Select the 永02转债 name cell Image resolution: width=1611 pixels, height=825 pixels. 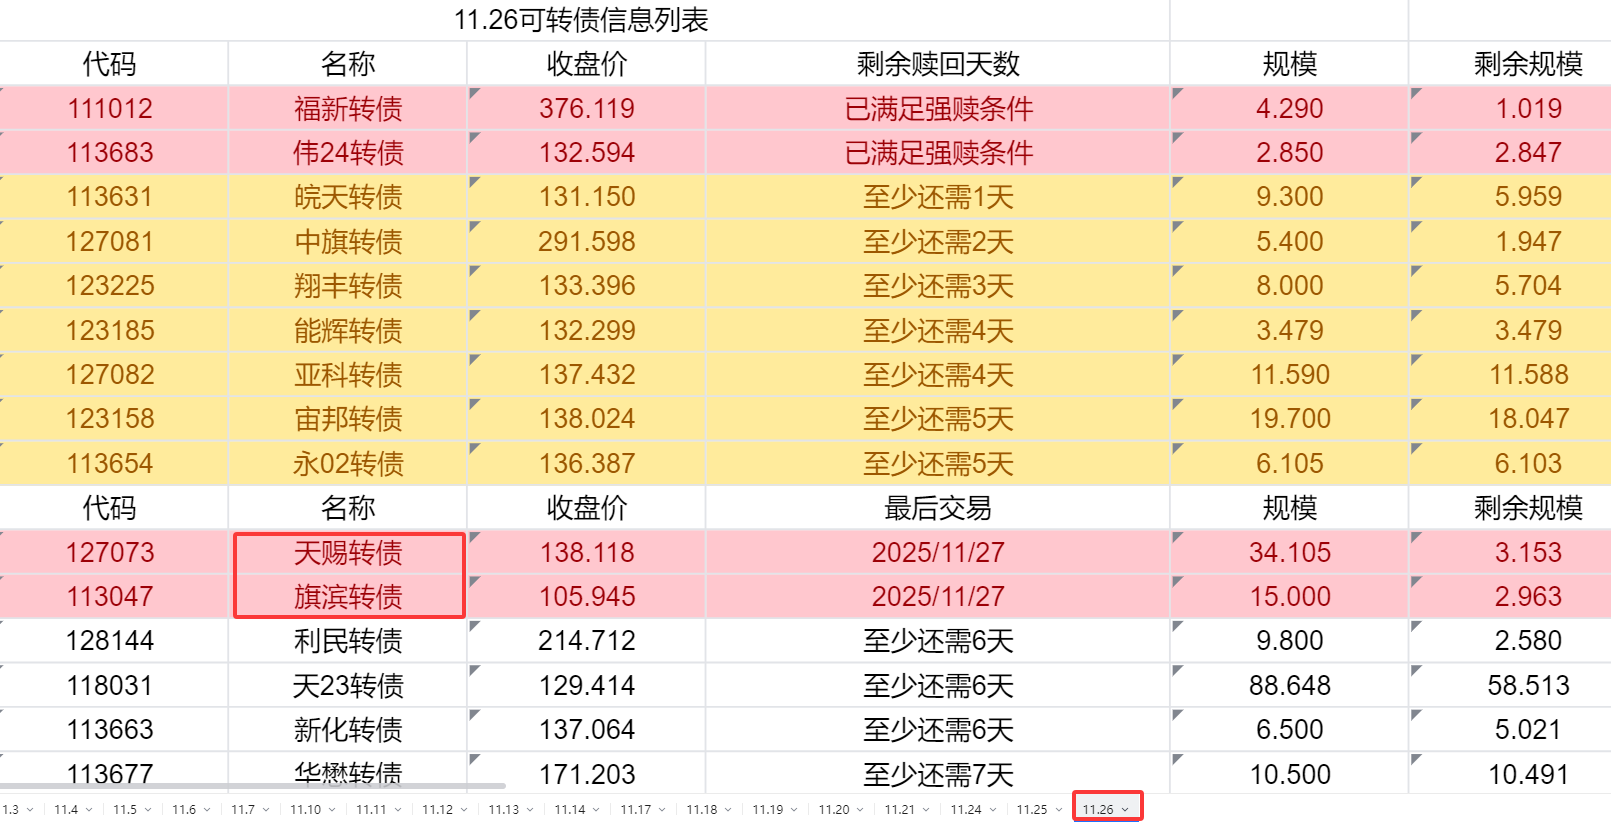pos(348,463)
